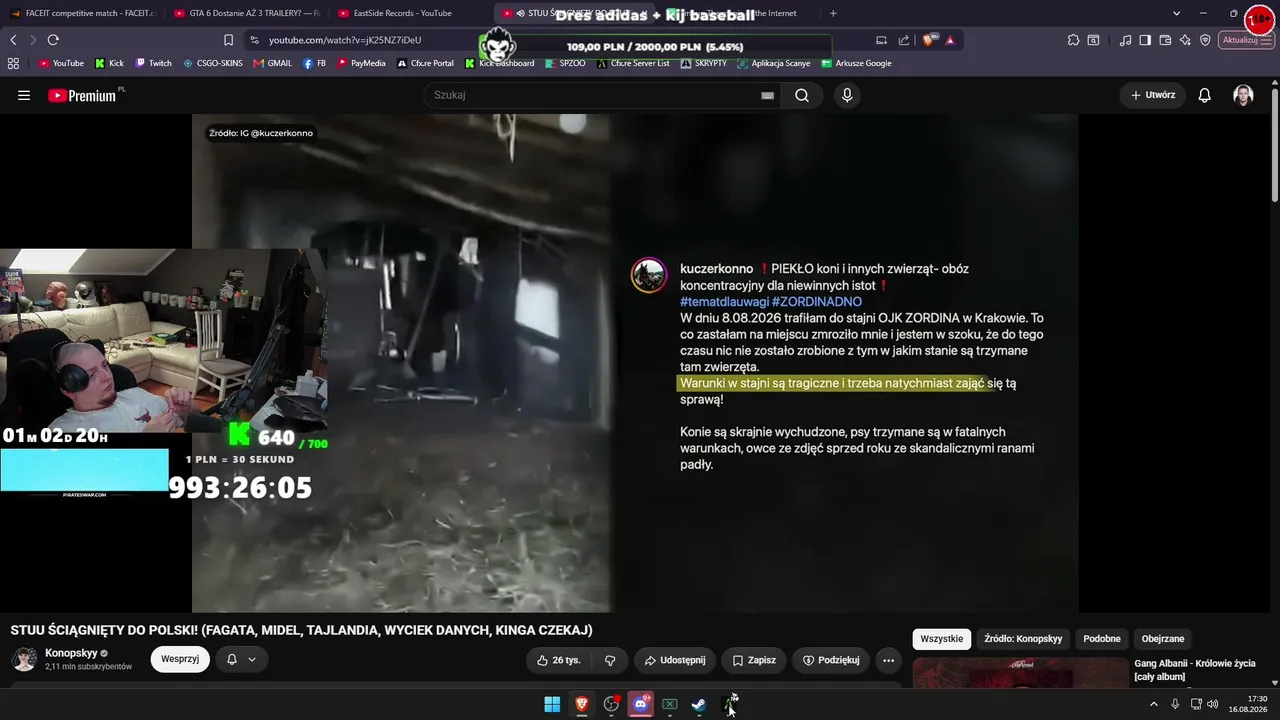Click the Podziękuj button

(x=831, y=660)
